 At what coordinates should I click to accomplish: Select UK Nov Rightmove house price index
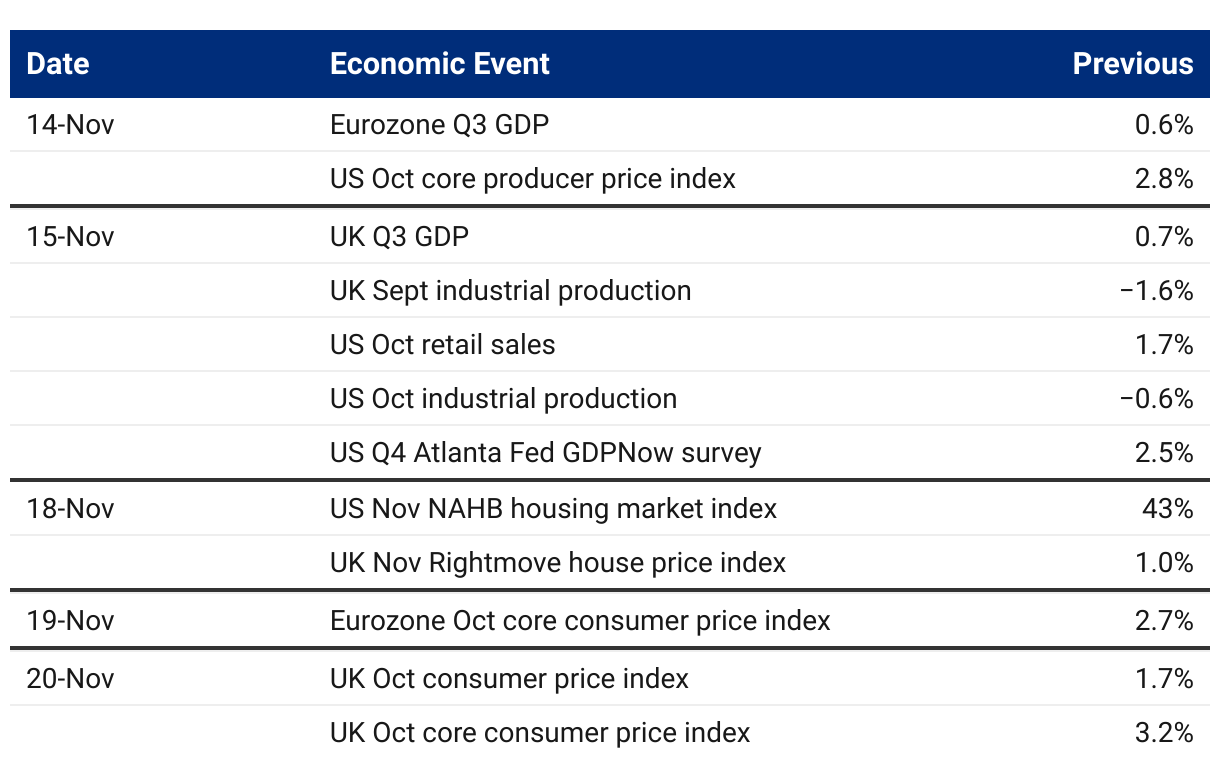pos(557,563)
